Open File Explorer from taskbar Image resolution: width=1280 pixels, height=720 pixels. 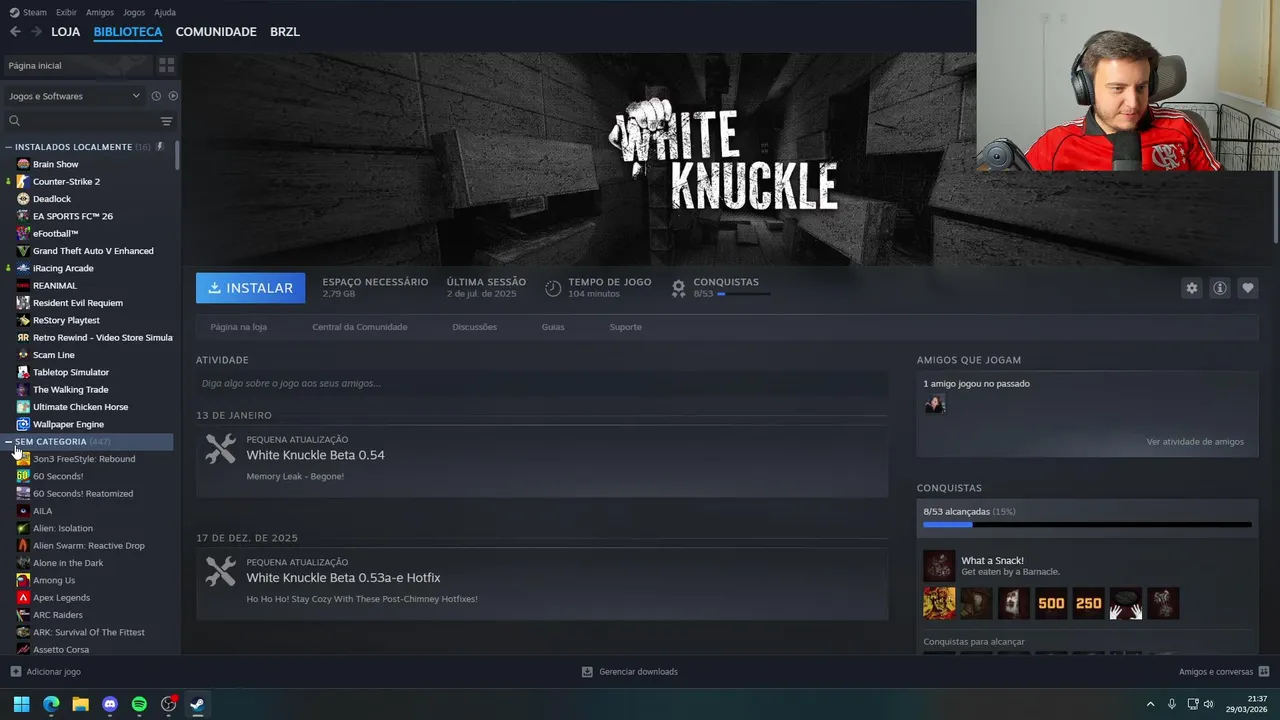pyautogui.click(x=80, y=704)
